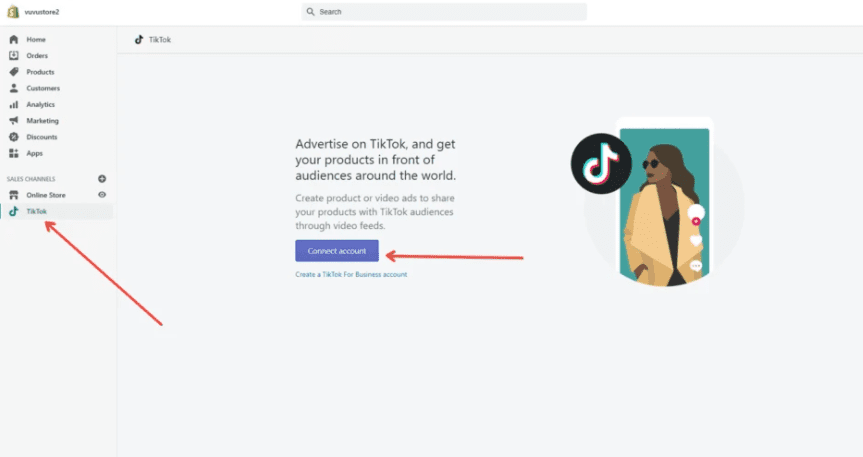The height and width of the screenshot is (457, 863).
Task: Click the Online Store storefront icon
Action: (x=14, y=195)
